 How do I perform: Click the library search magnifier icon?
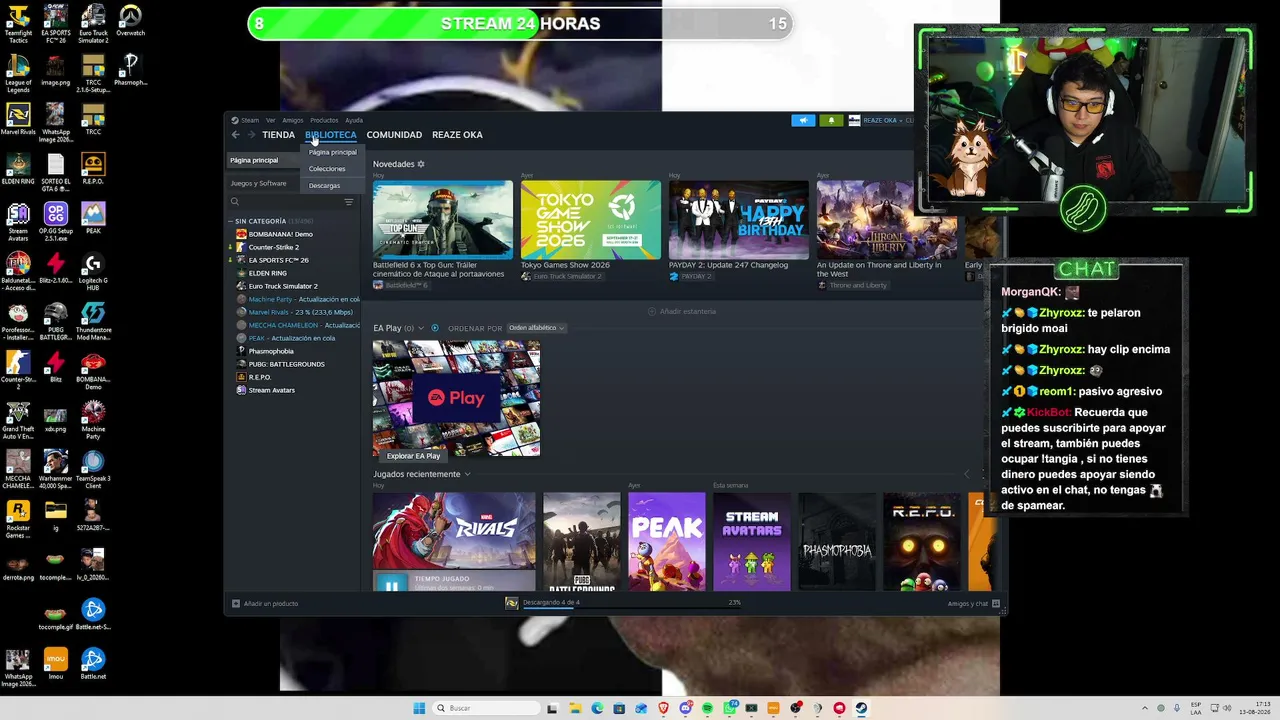click(x=235, y=202)
